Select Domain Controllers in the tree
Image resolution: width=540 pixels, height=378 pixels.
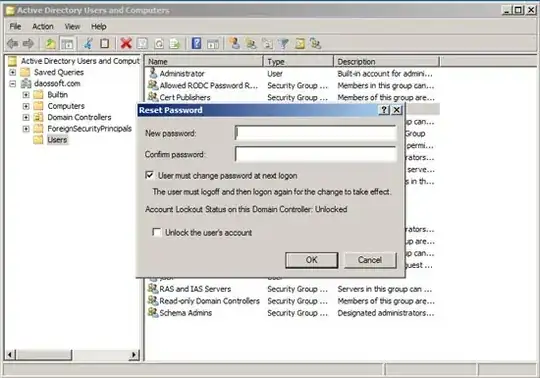(79, 117)
